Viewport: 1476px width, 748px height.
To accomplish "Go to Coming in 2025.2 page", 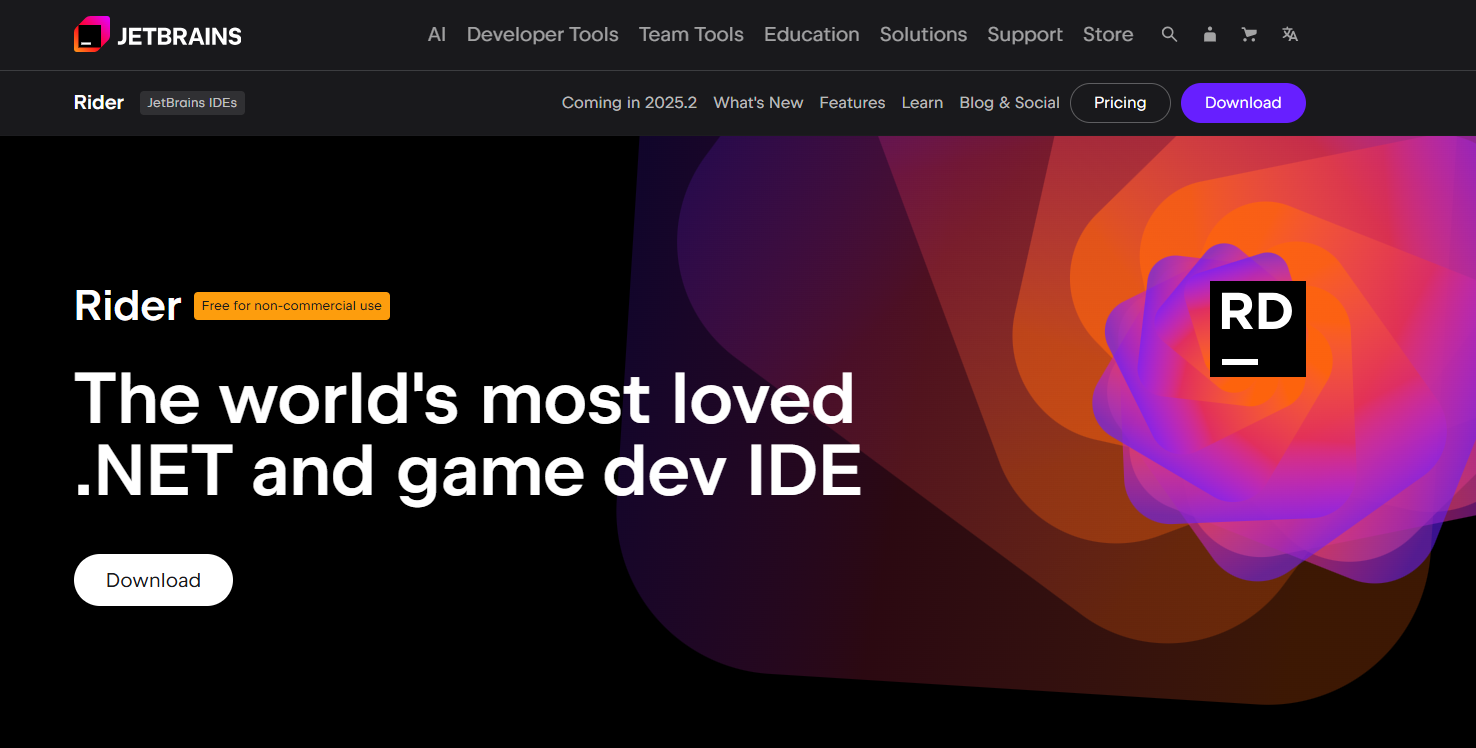I will (629, 103).
